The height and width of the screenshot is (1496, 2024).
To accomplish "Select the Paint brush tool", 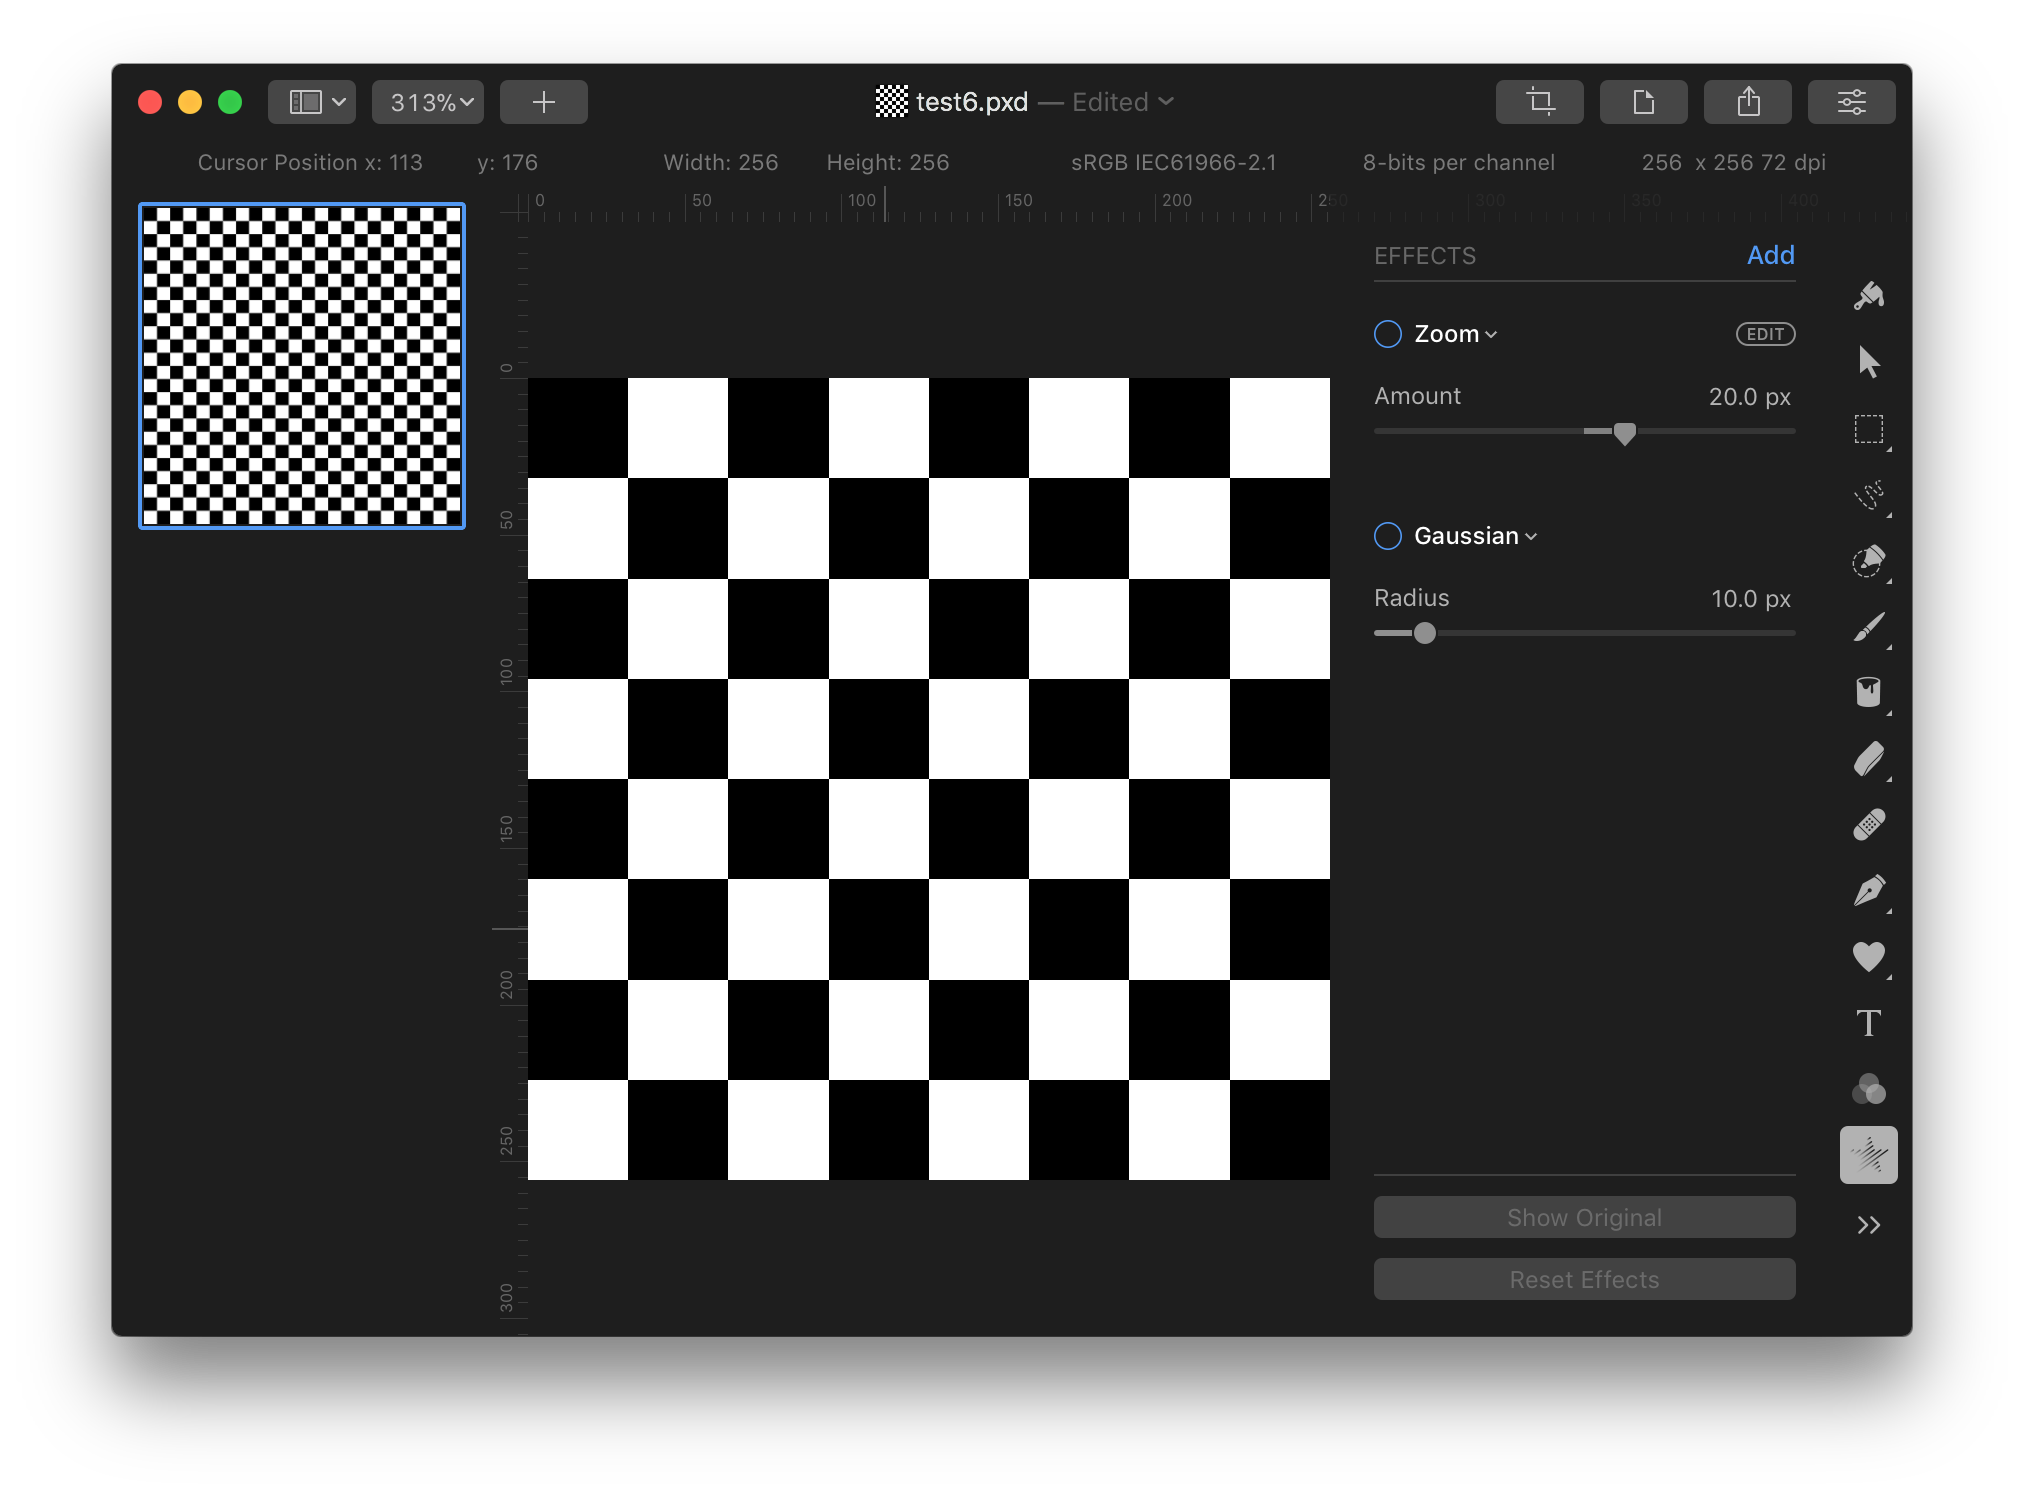I will click(1868, 627).
